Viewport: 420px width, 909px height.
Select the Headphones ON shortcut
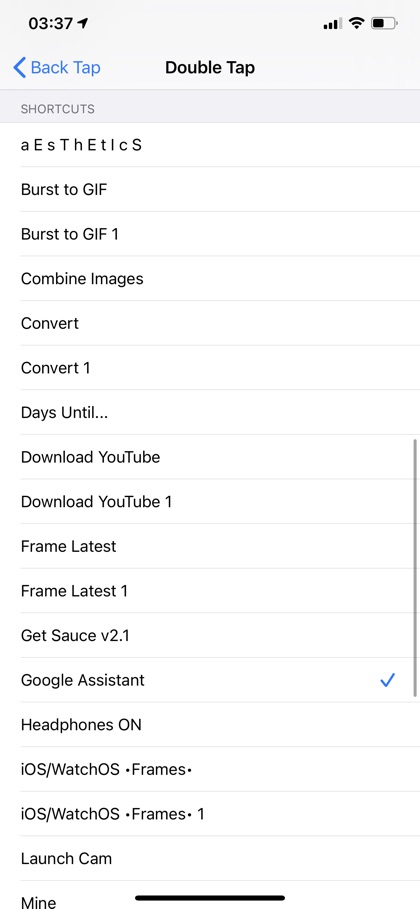coord(210,725)
